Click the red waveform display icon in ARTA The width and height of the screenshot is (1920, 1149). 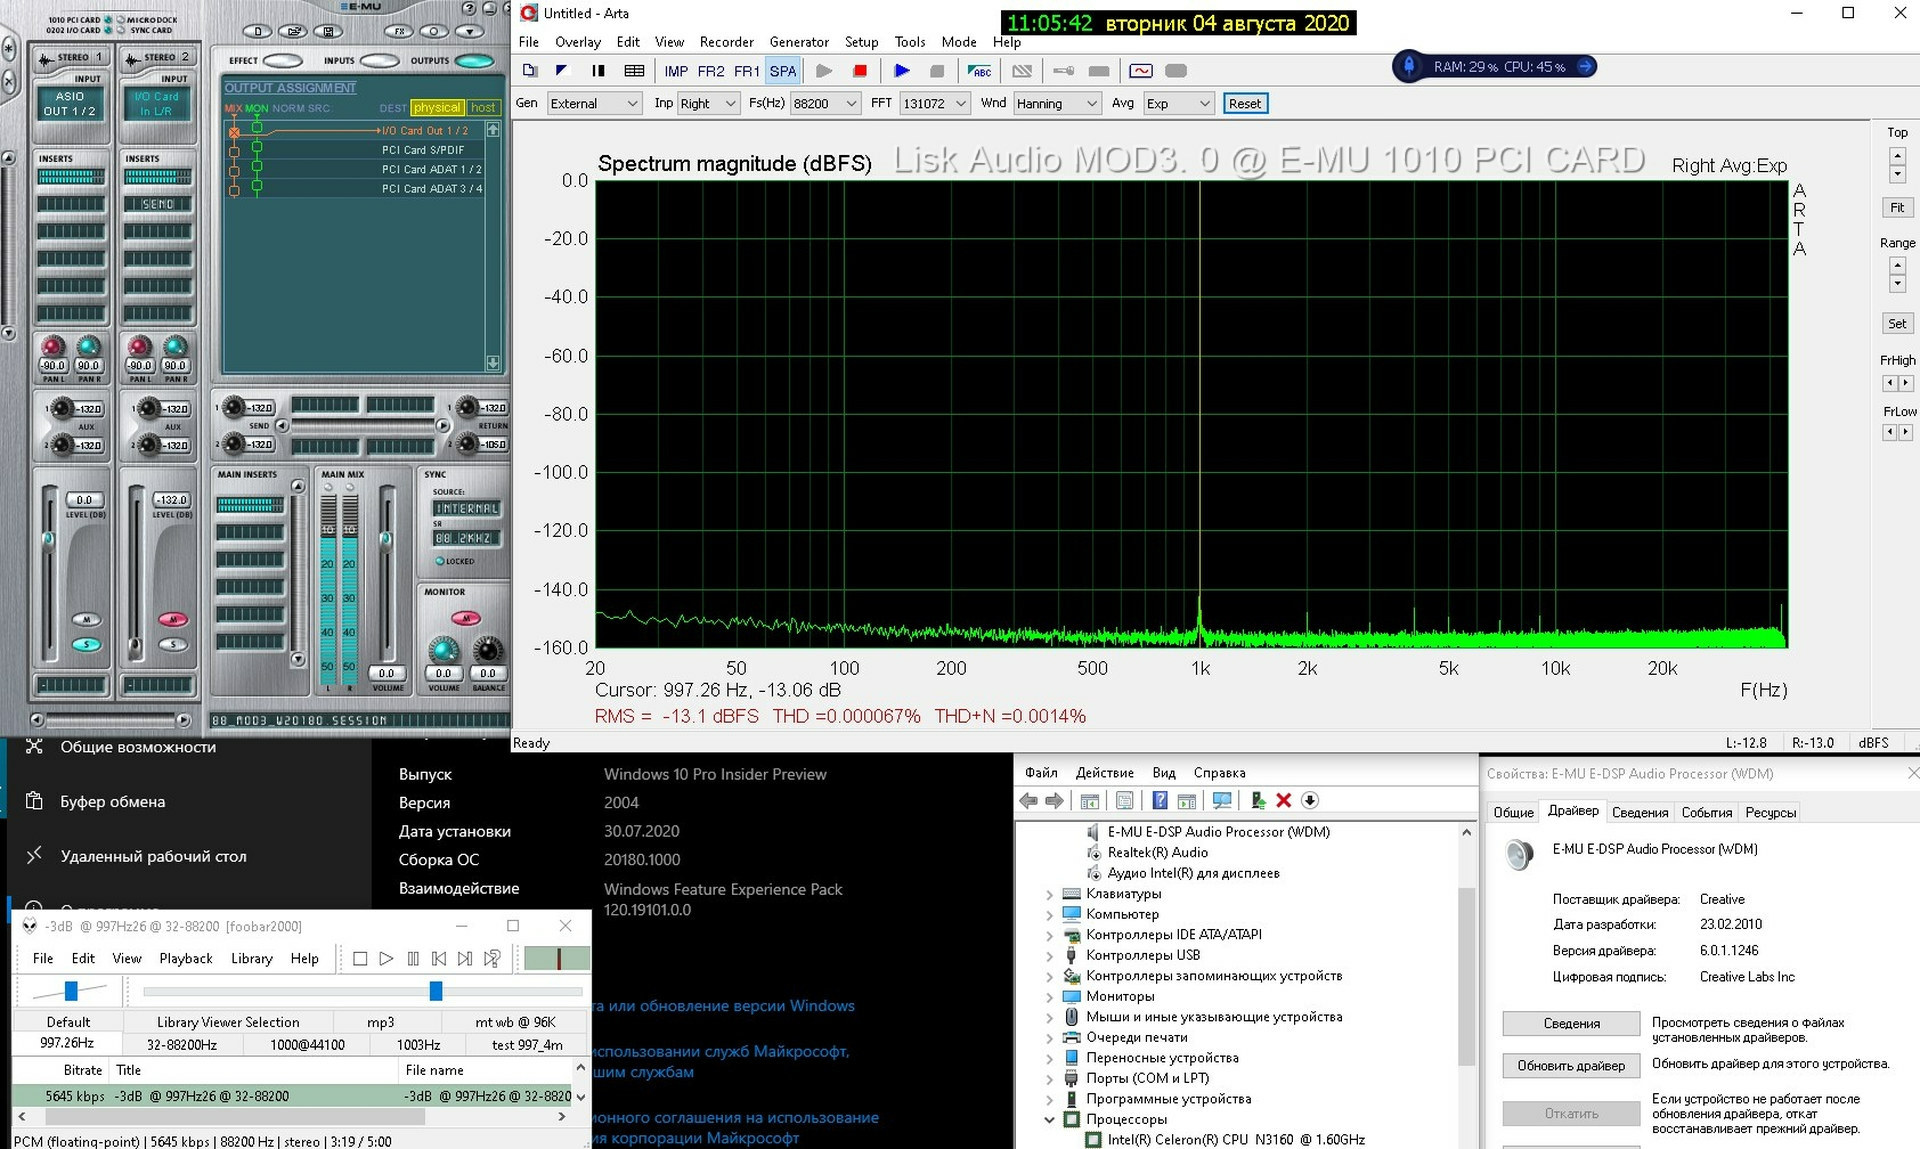click(1141, 71)
